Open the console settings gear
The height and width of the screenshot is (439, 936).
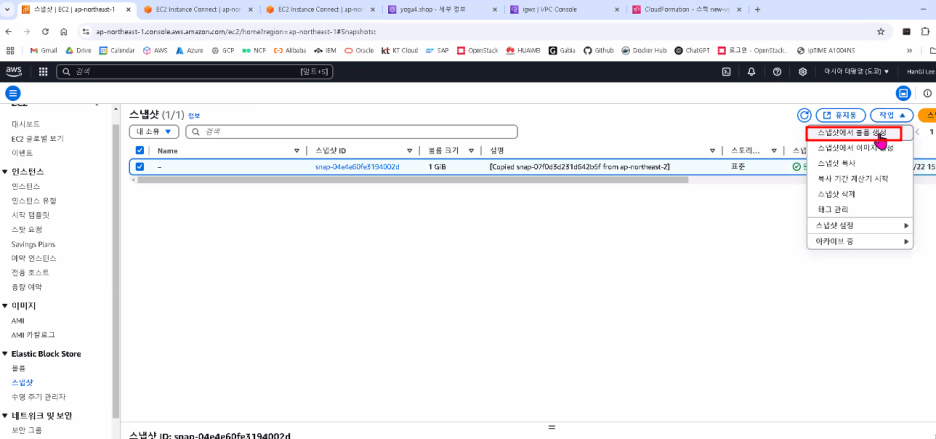click(803, 72)
